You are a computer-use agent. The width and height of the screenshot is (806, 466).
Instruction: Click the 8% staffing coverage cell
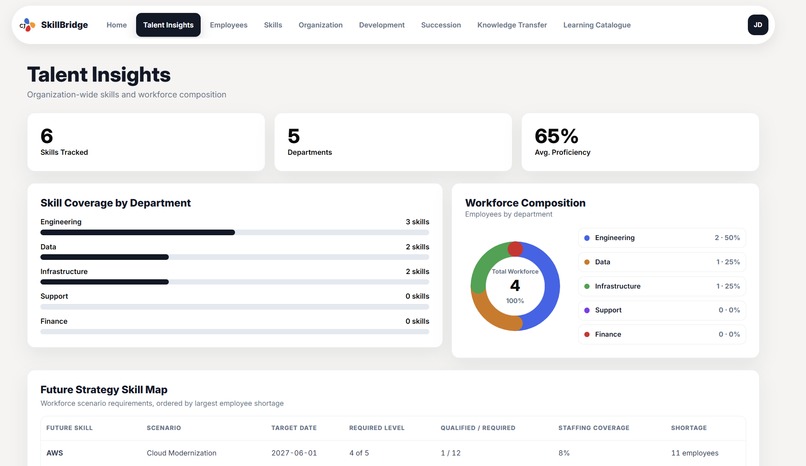coord(564,453)
